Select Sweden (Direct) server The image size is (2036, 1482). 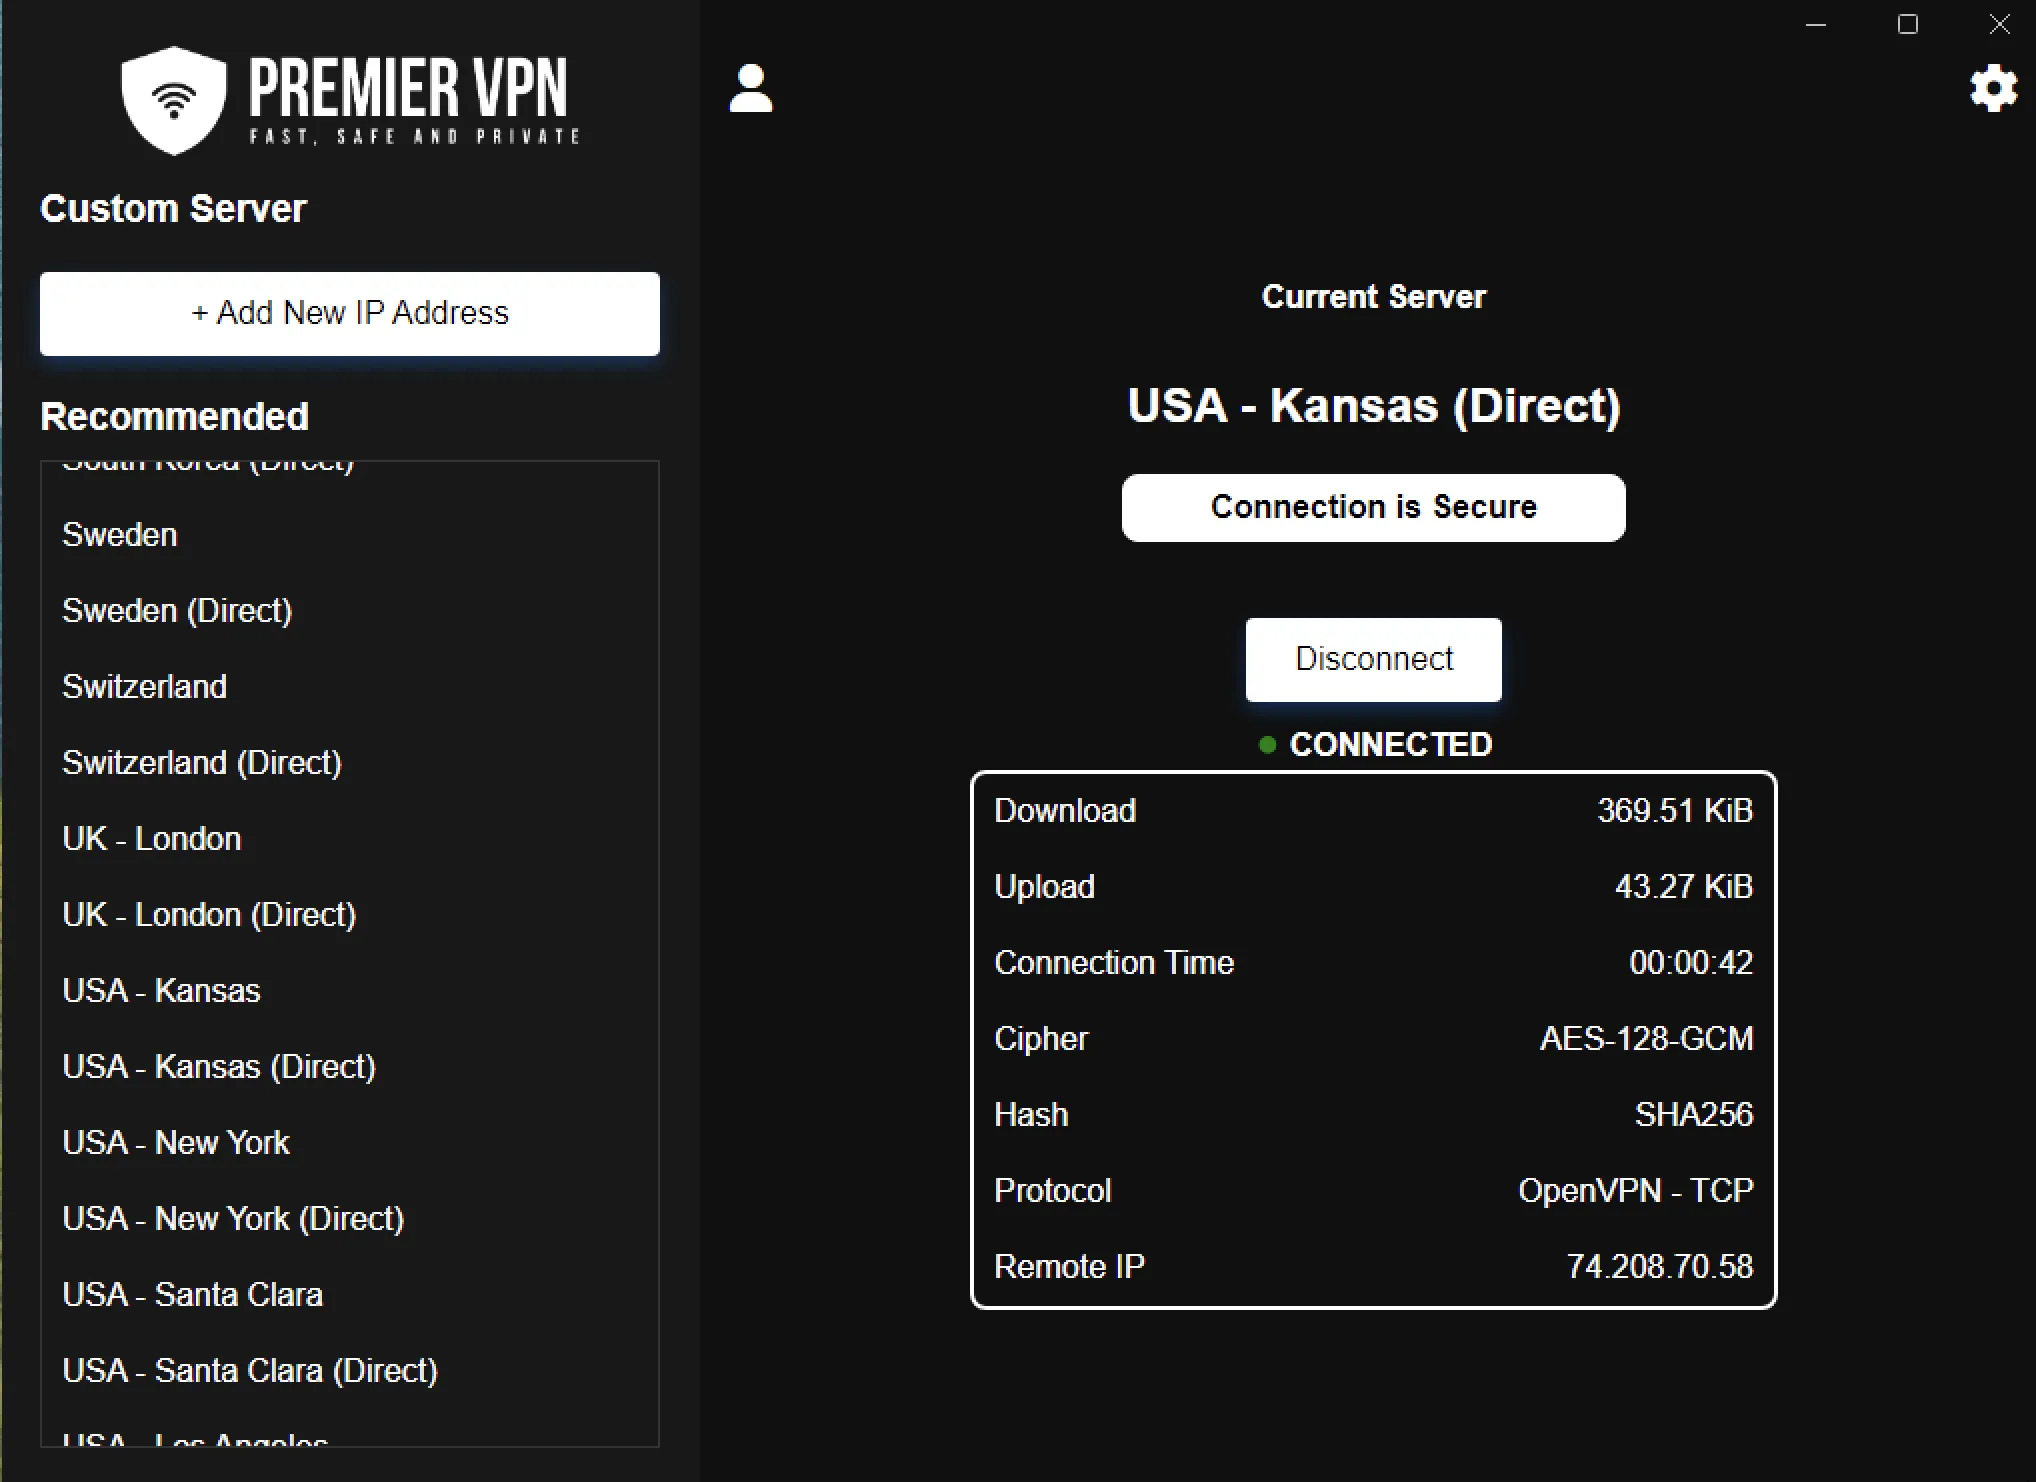pos(177,611)
